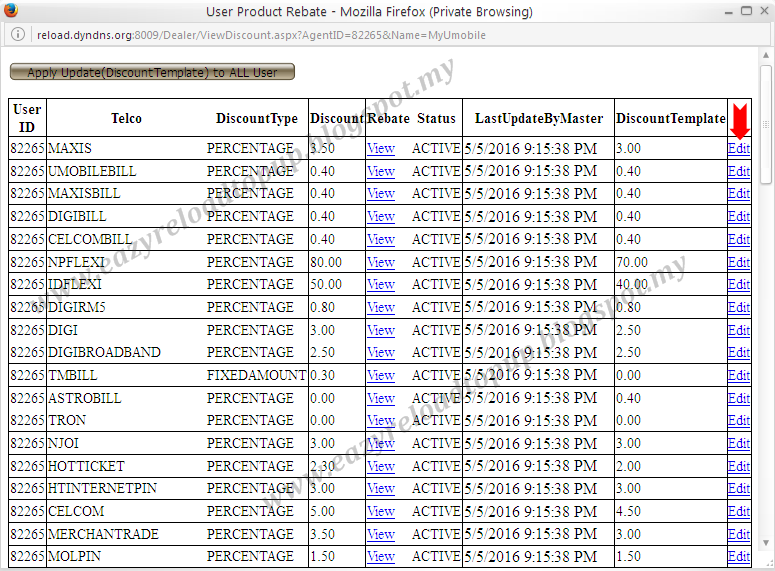This screenshot has height=571, width=775.
Task: View rebate for HOTTICKET
Action: [x=381, y=466]
